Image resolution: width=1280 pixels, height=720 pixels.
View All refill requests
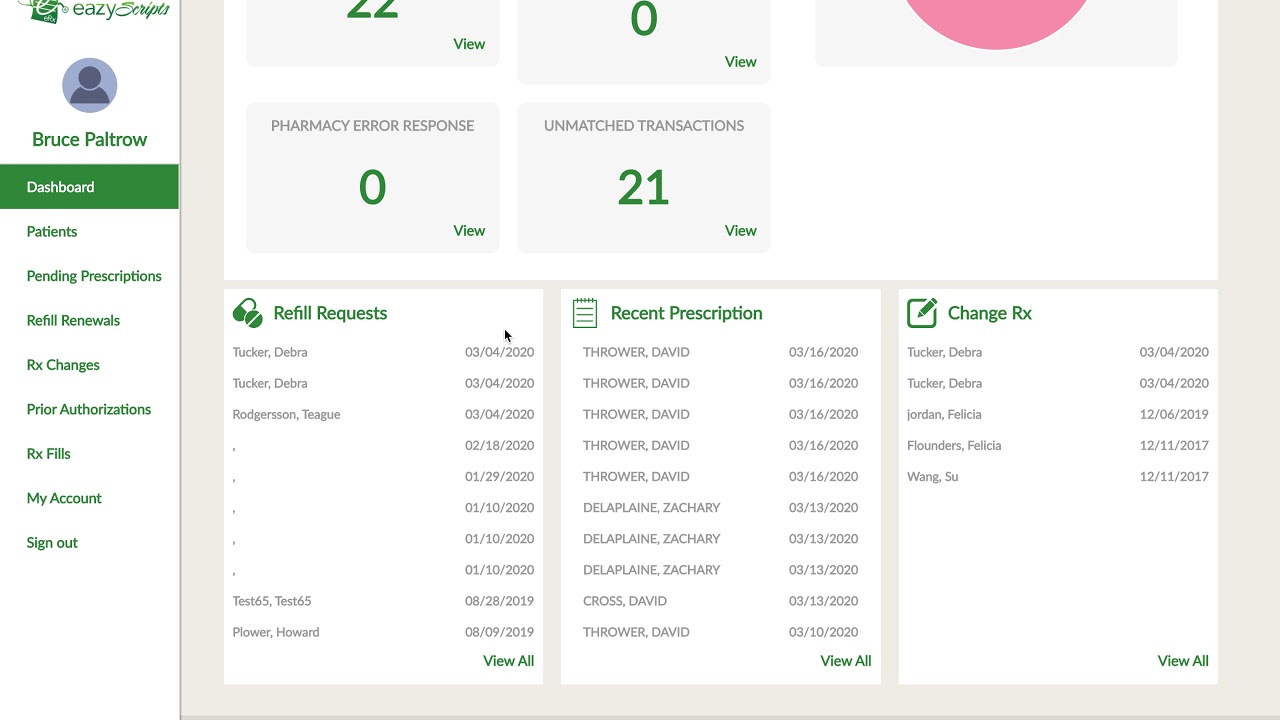click(508, 661)
